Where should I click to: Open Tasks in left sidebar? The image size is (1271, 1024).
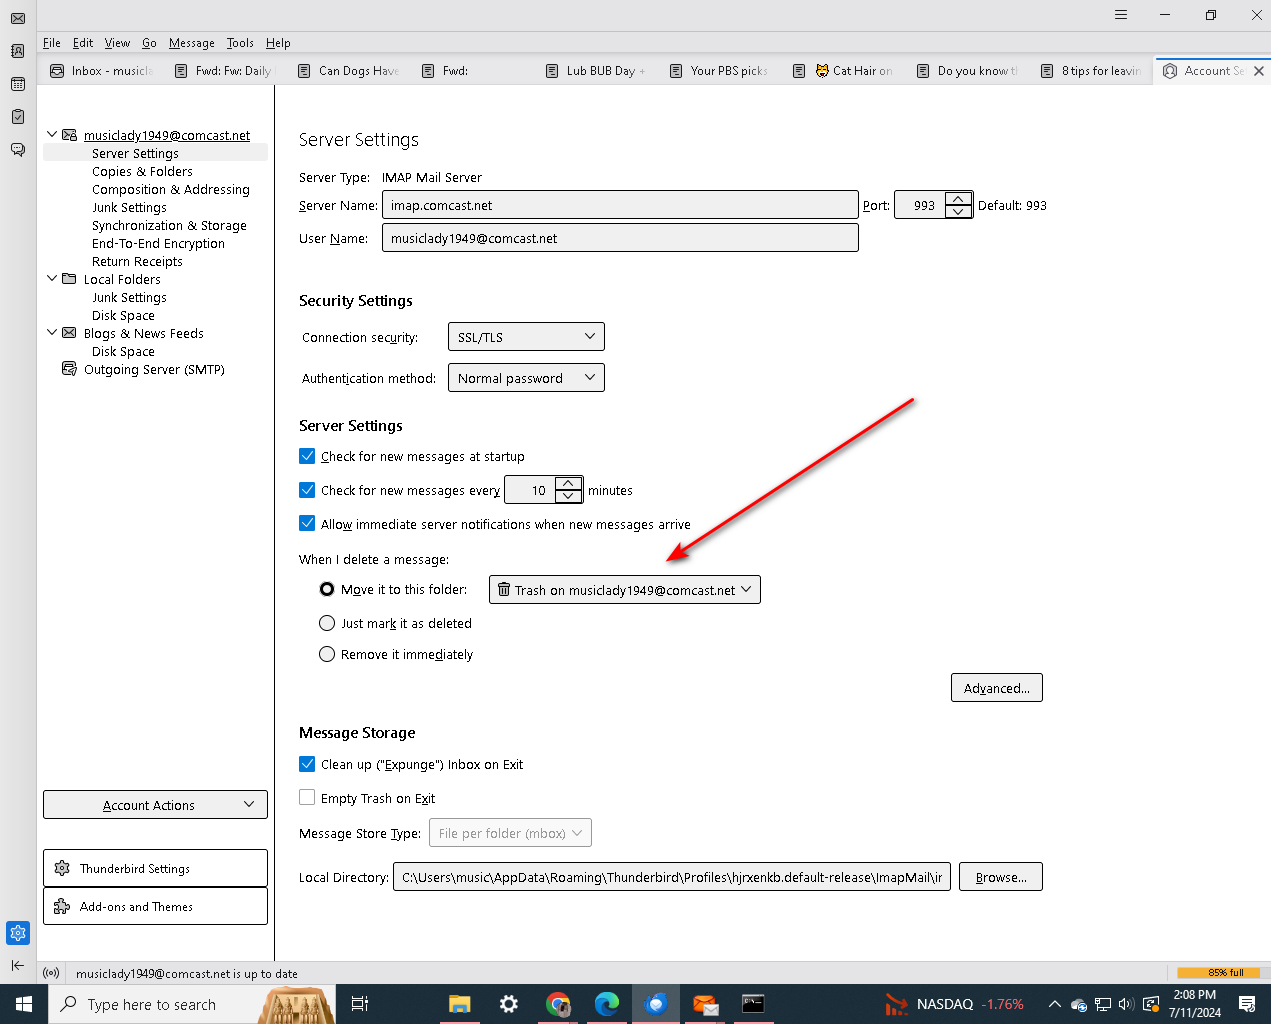click(x=18, y=117)
